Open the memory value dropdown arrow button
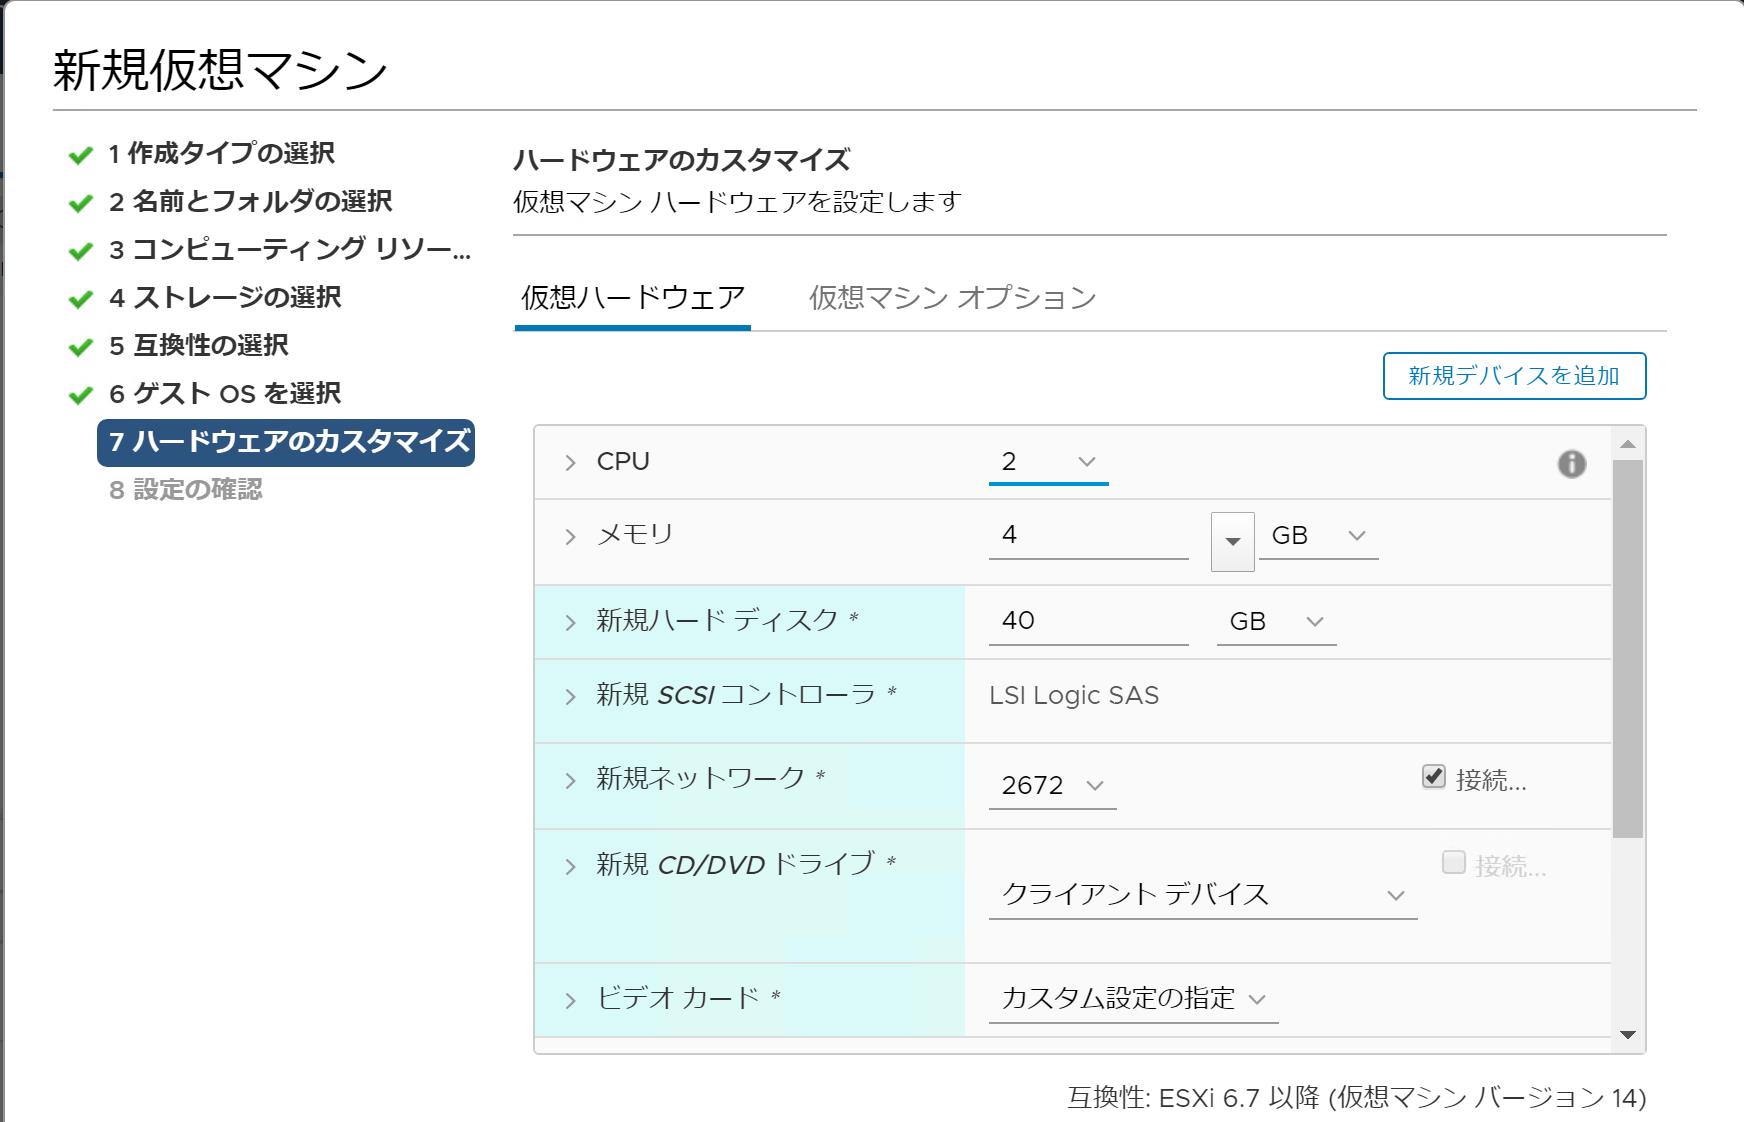Screen dimensions: 1744x1122 (x=1232, y=541)
